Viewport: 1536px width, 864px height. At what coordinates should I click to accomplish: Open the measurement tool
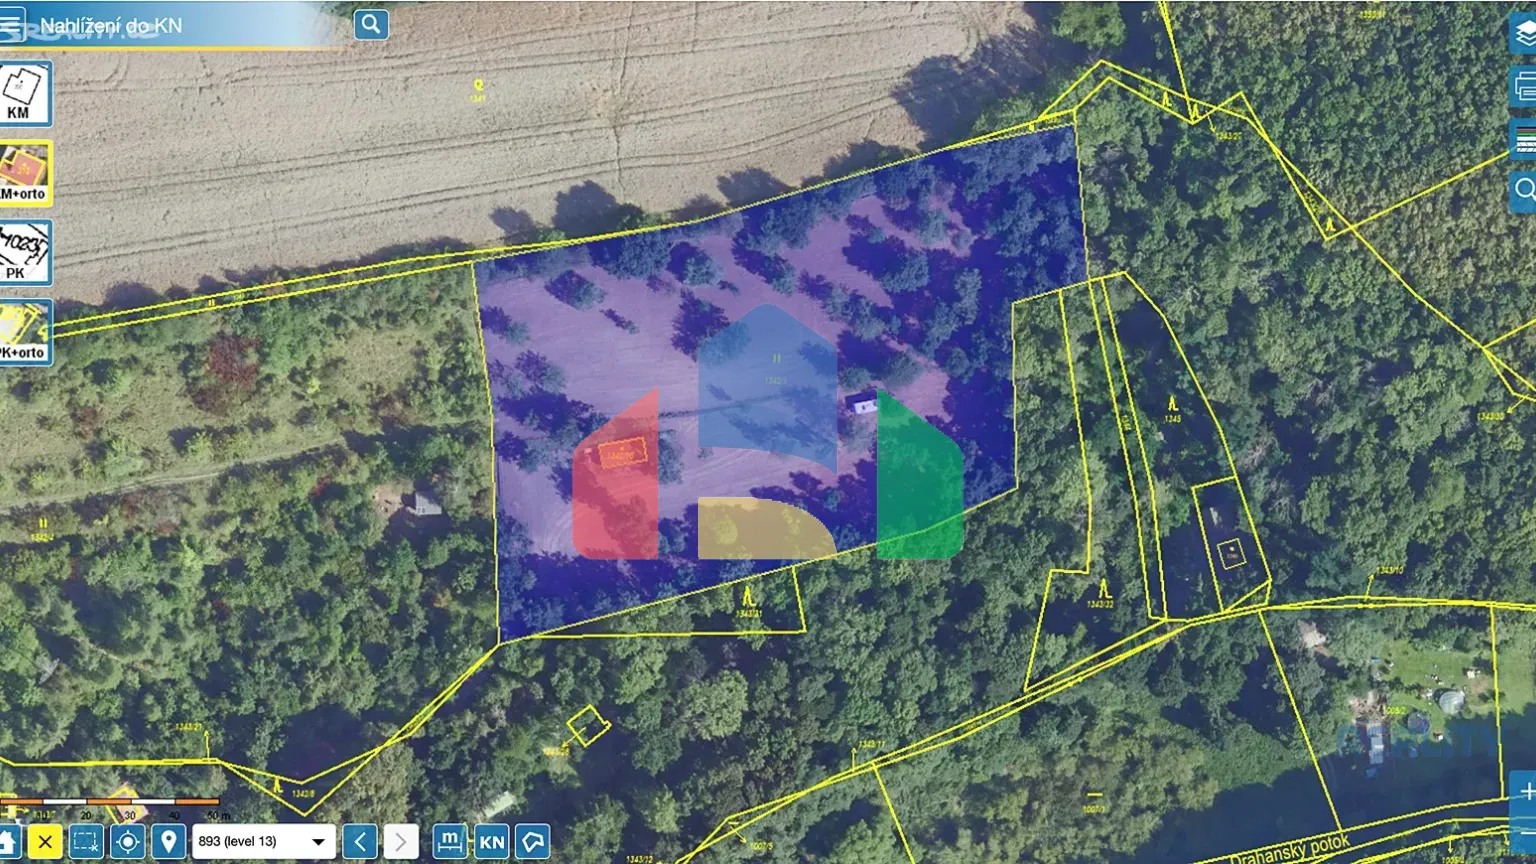449,841
